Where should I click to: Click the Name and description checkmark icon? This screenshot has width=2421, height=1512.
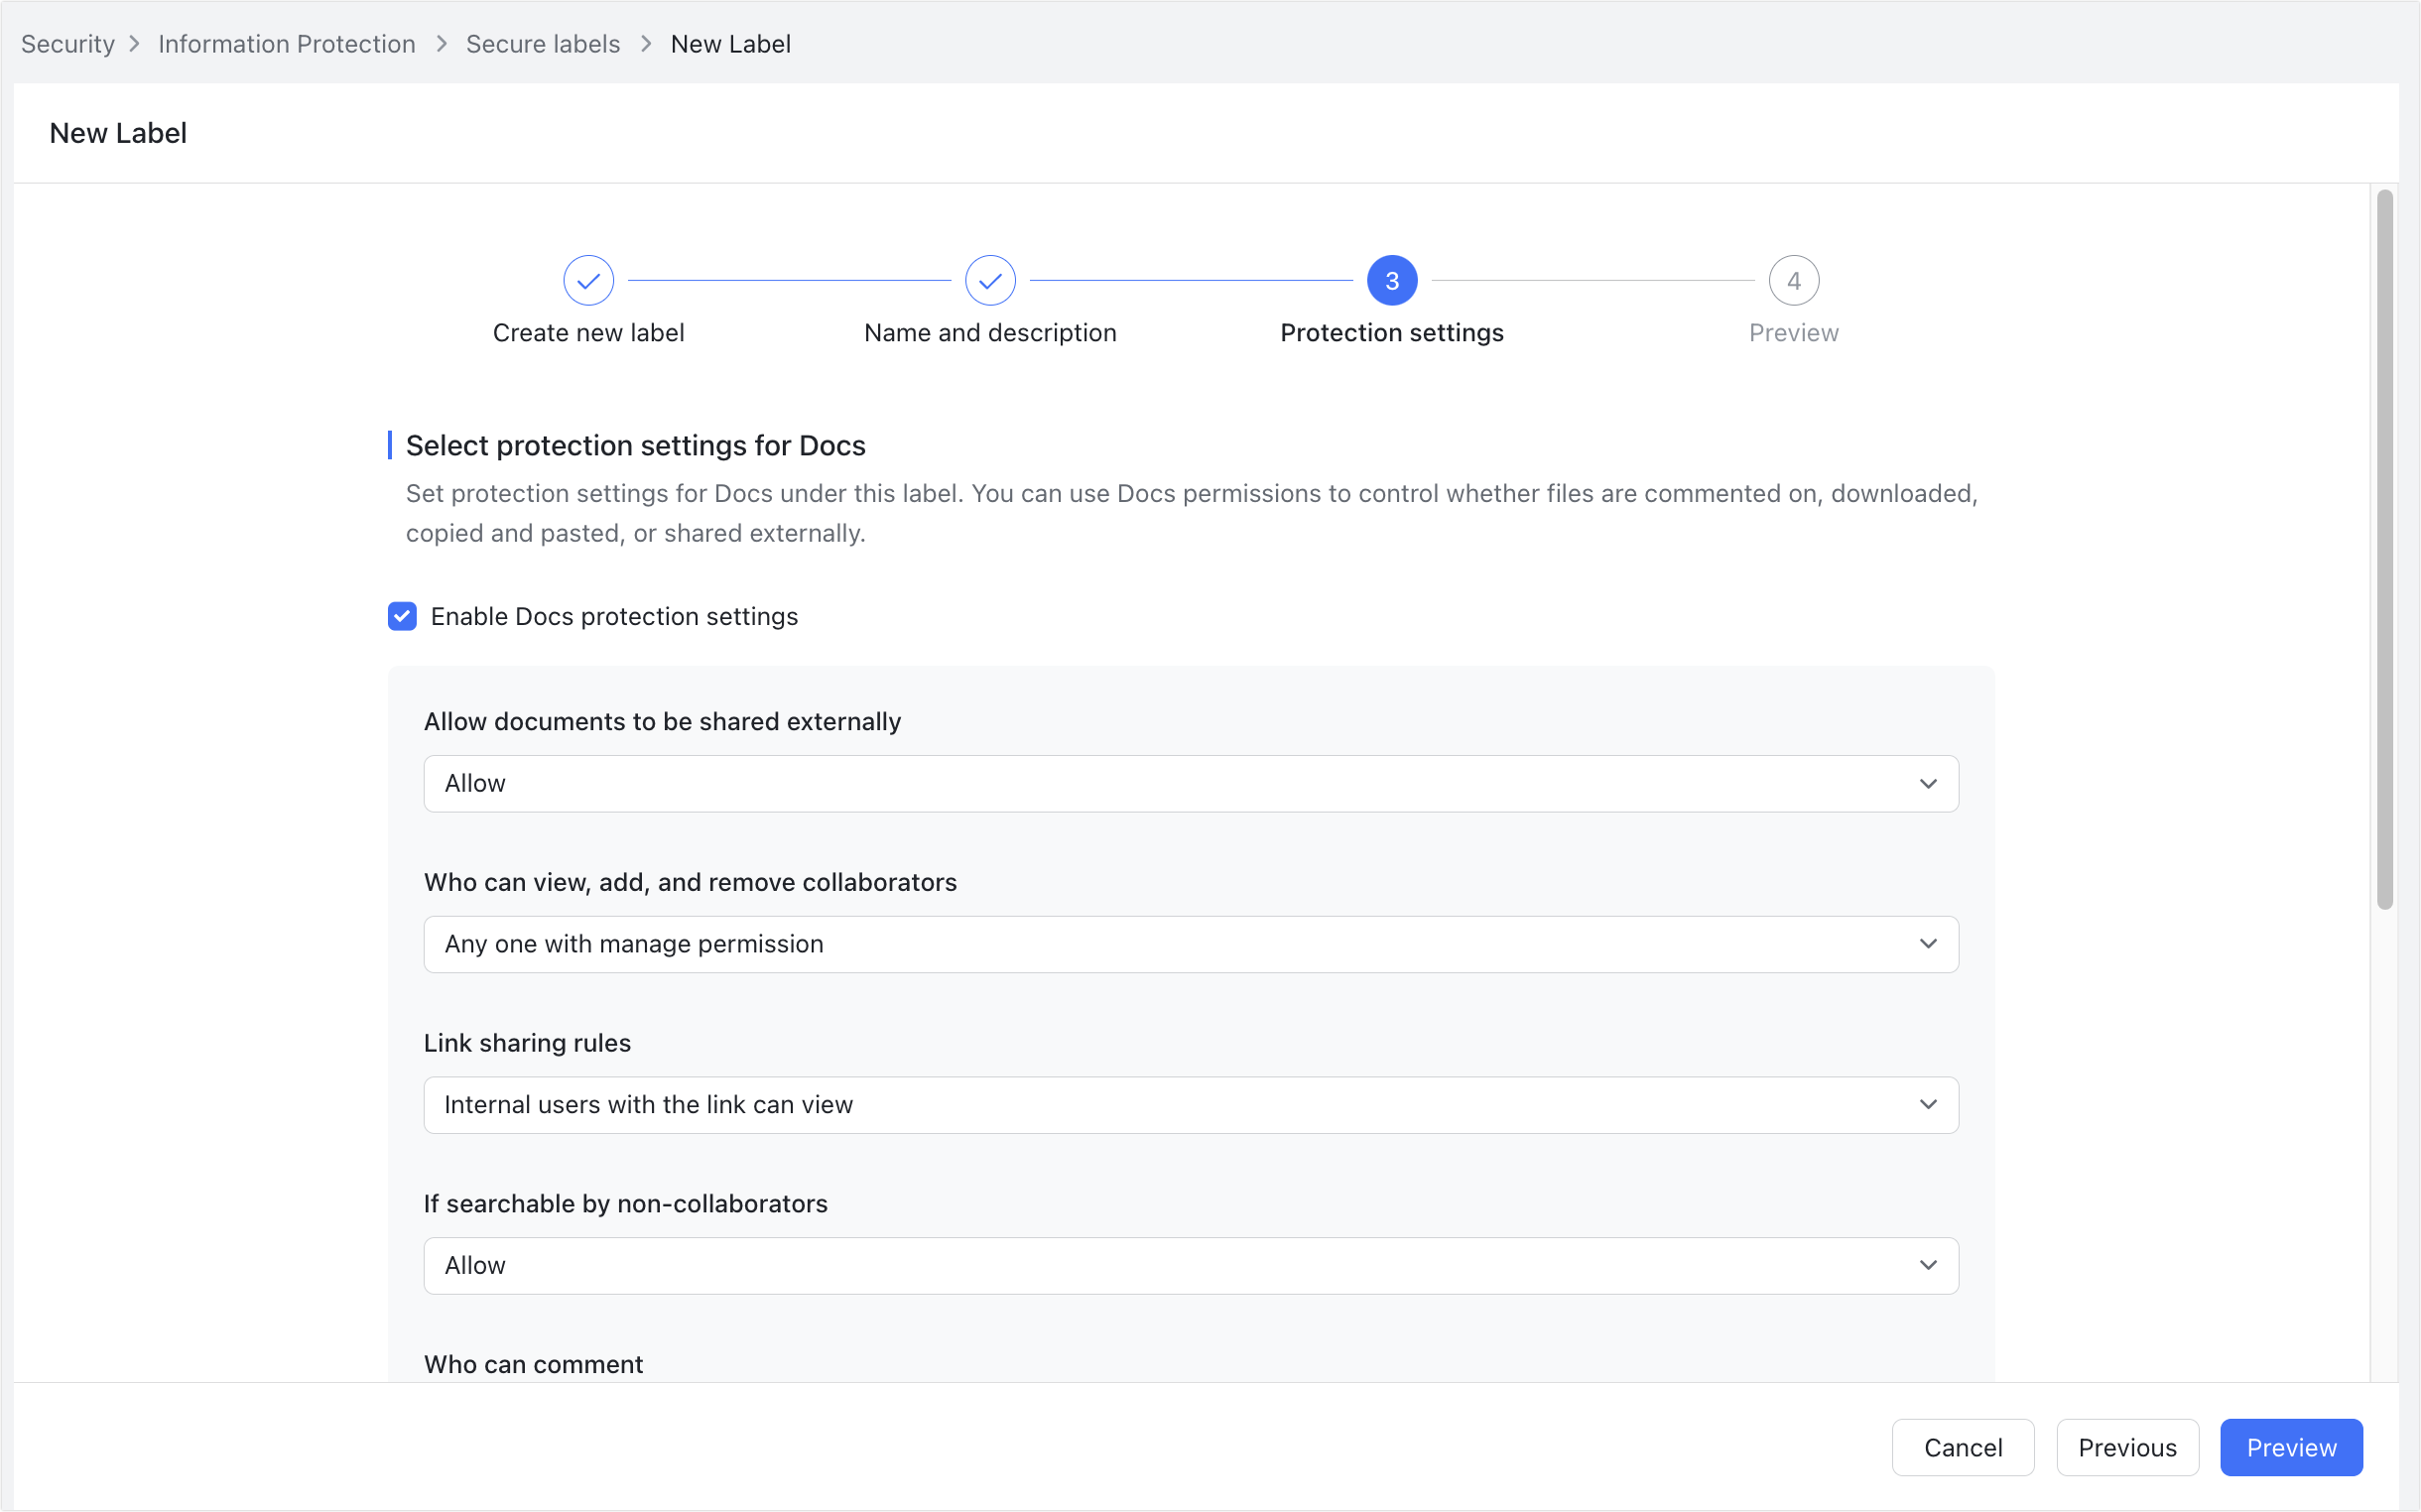(989, 280)
